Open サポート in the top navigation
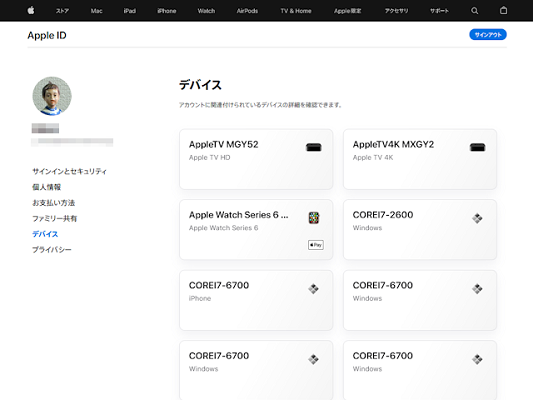The width and height of the screenshot is (533, 400). point(439,11)
